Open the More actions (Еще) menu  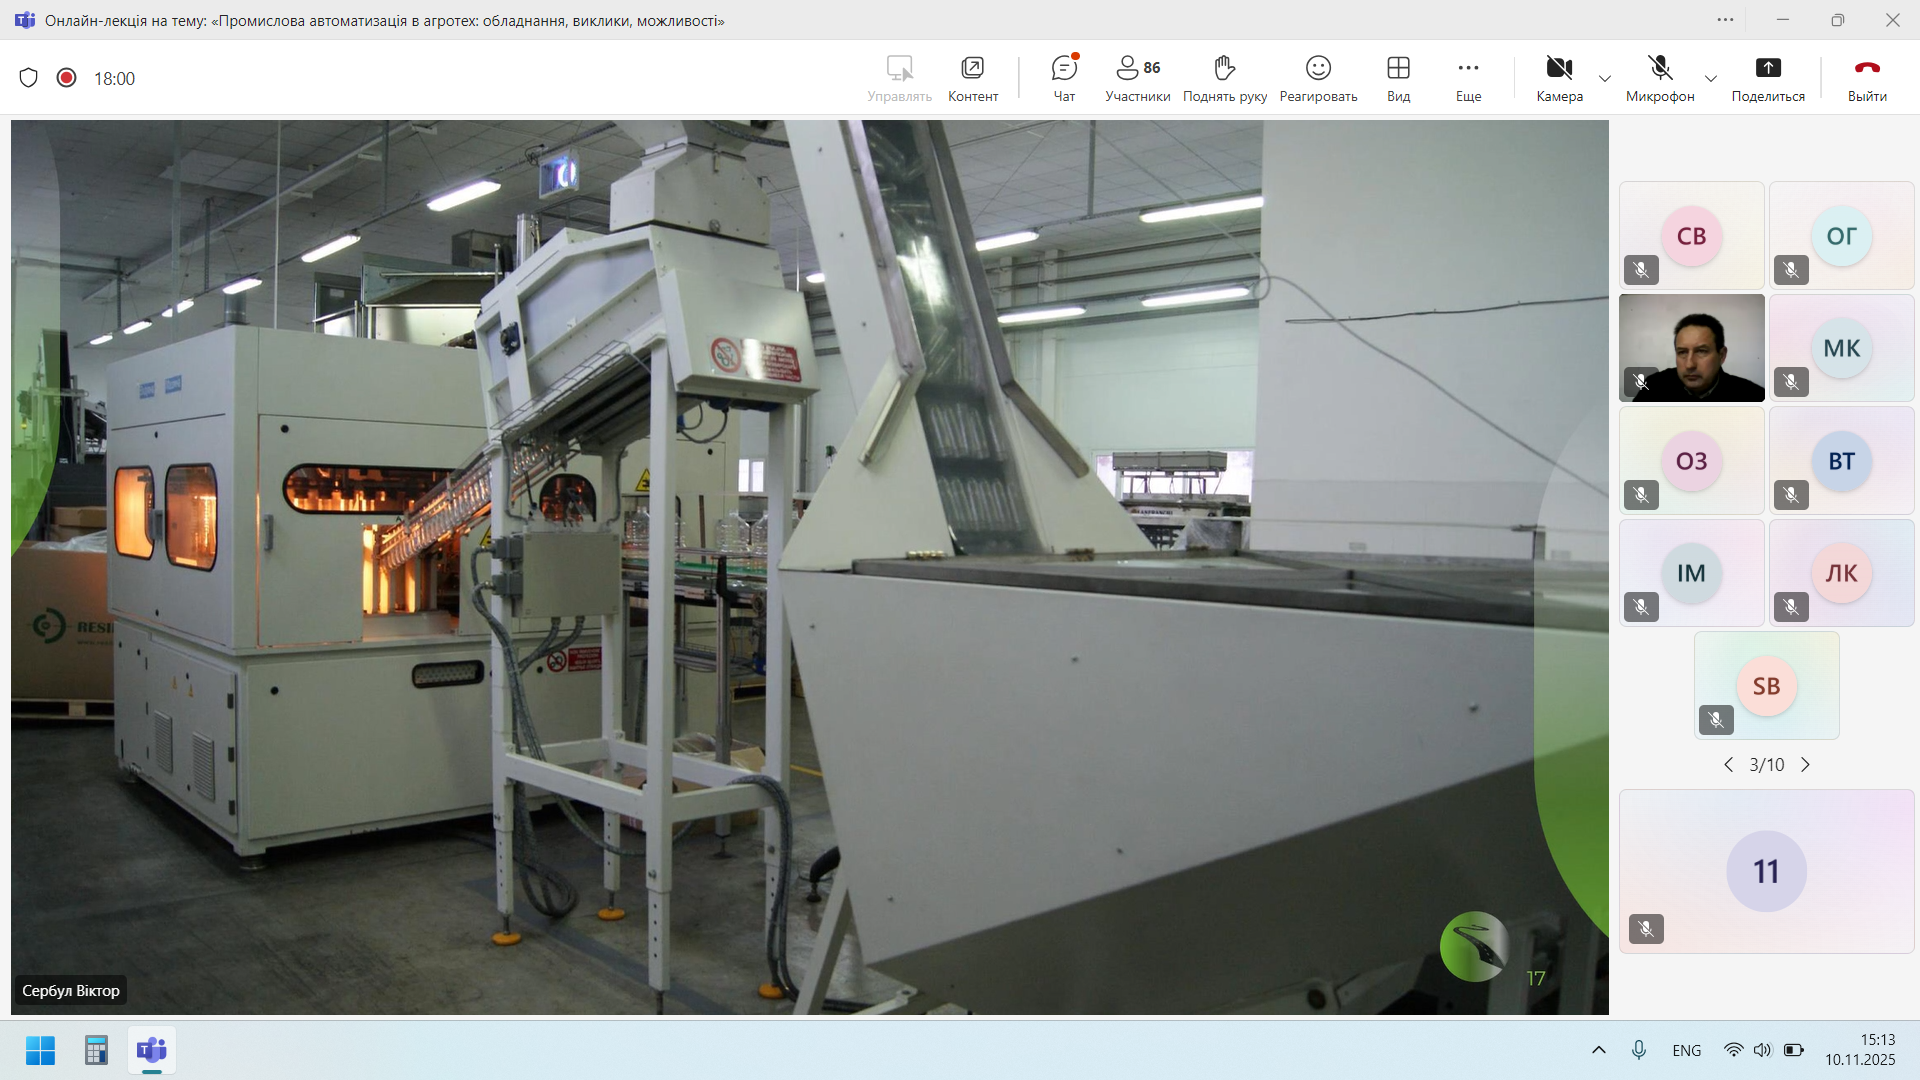point(1468,78)
